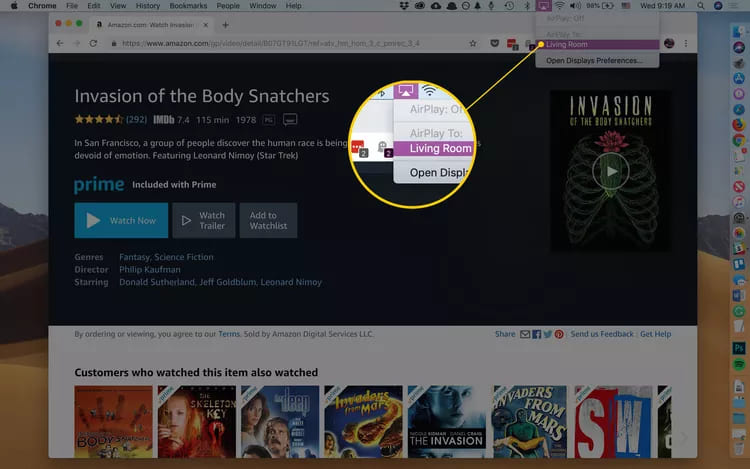Open the History menu
The height and width of the screenshot is (469, 750).
[x=147, y=6]
